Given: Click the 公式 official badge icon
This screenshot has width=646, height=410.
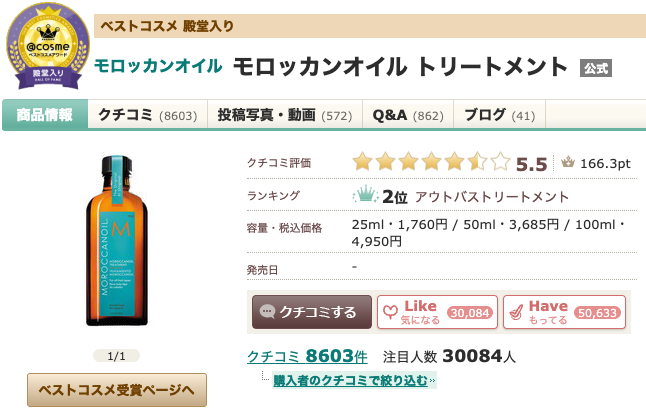Looking at the screenshot, I should click(x=596, y=69).
